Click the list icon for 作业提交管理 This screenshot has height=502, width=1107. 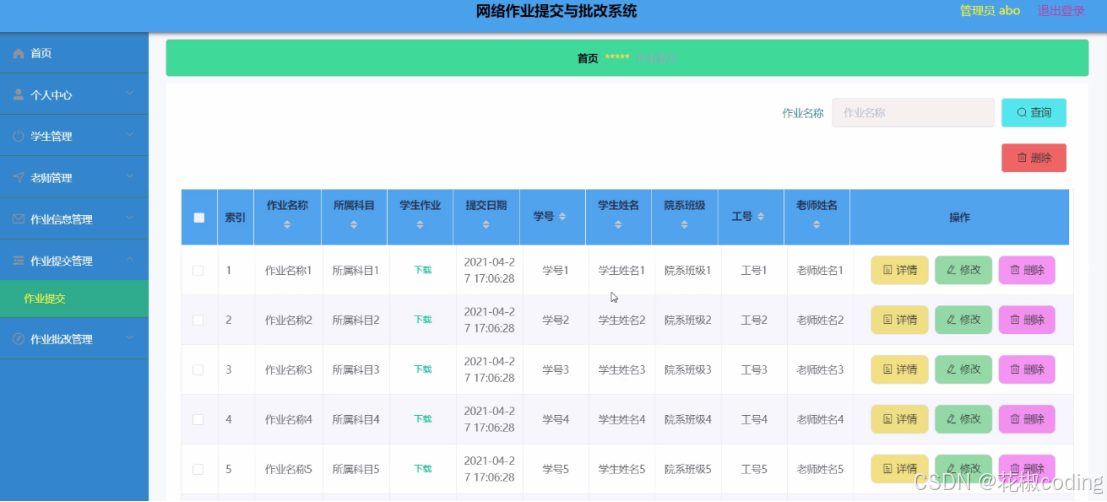click(x=19, y=261)
